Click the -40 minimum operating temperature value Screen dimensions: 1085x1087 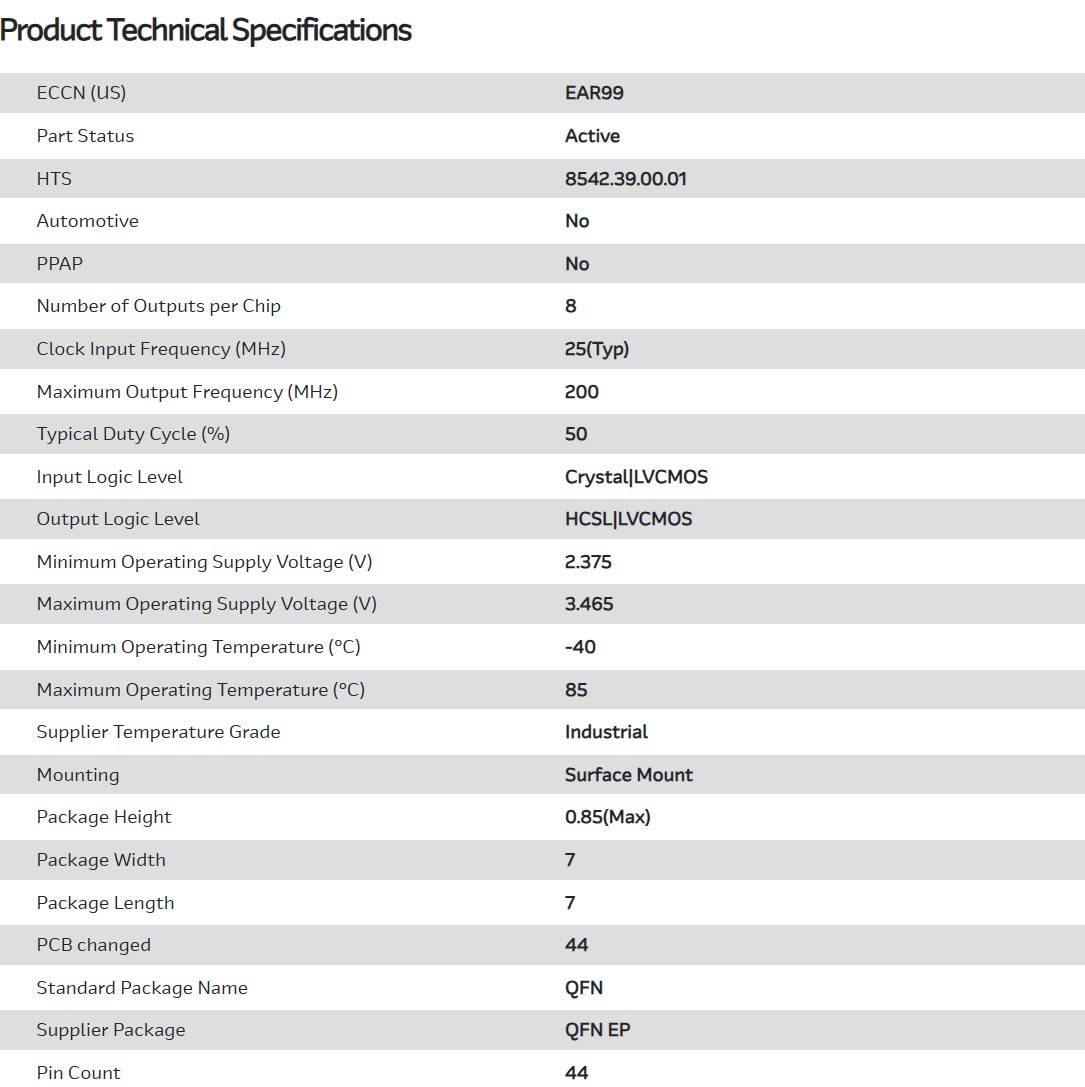click(x=580, y=647)
